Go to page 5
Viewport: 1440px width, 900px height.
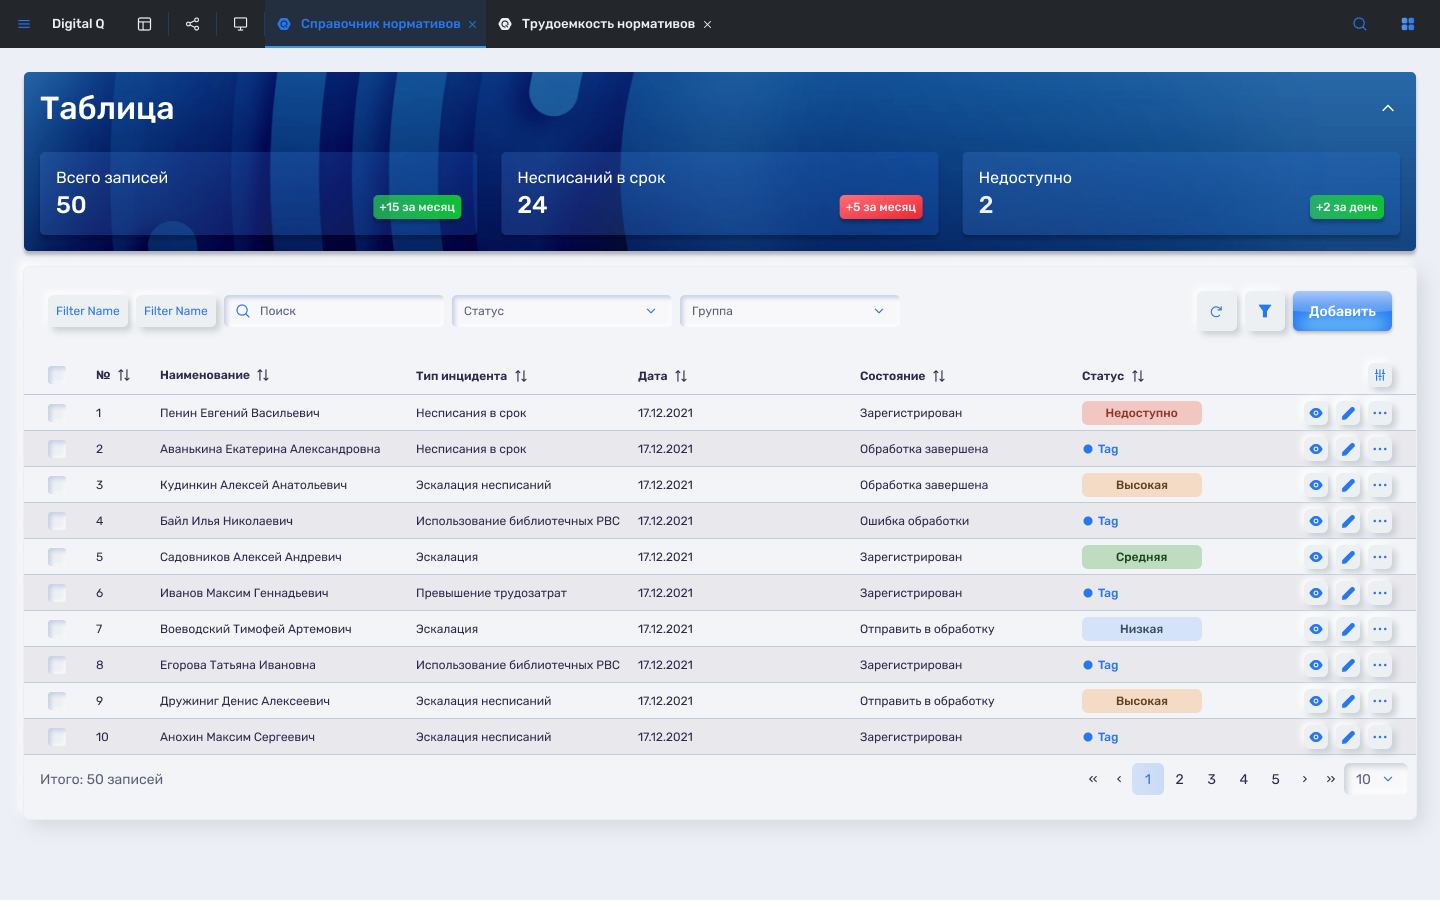(x=1276, y=779)
